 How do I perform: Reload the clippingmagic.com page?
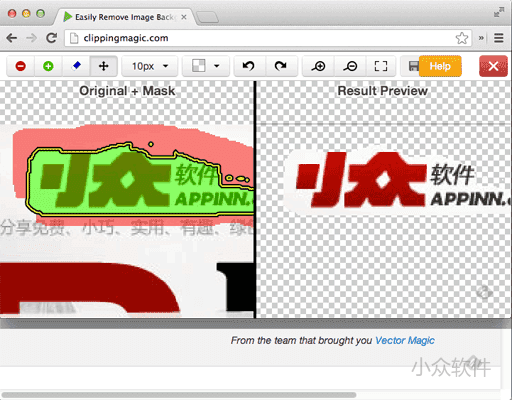51,38
